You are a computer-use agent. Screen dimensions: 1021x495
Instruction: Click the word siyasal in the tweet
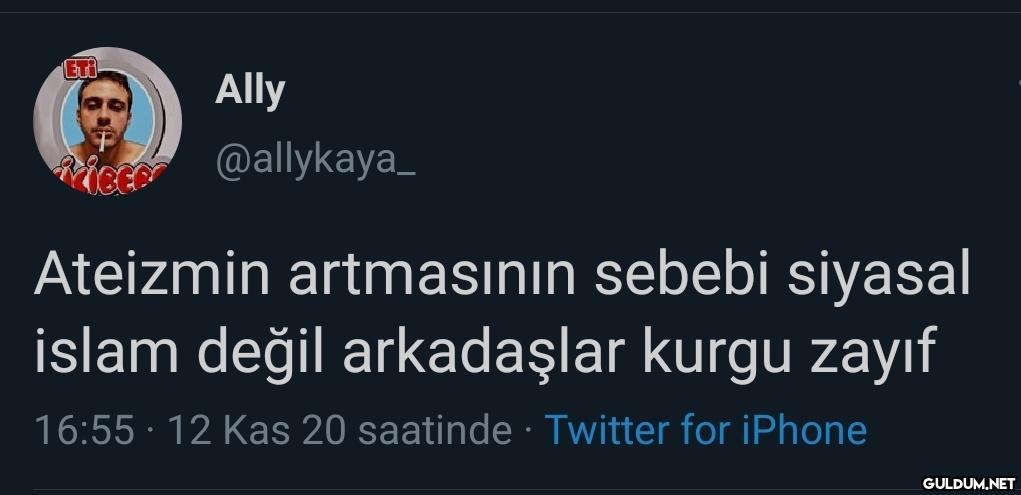[x=879, y=275]
